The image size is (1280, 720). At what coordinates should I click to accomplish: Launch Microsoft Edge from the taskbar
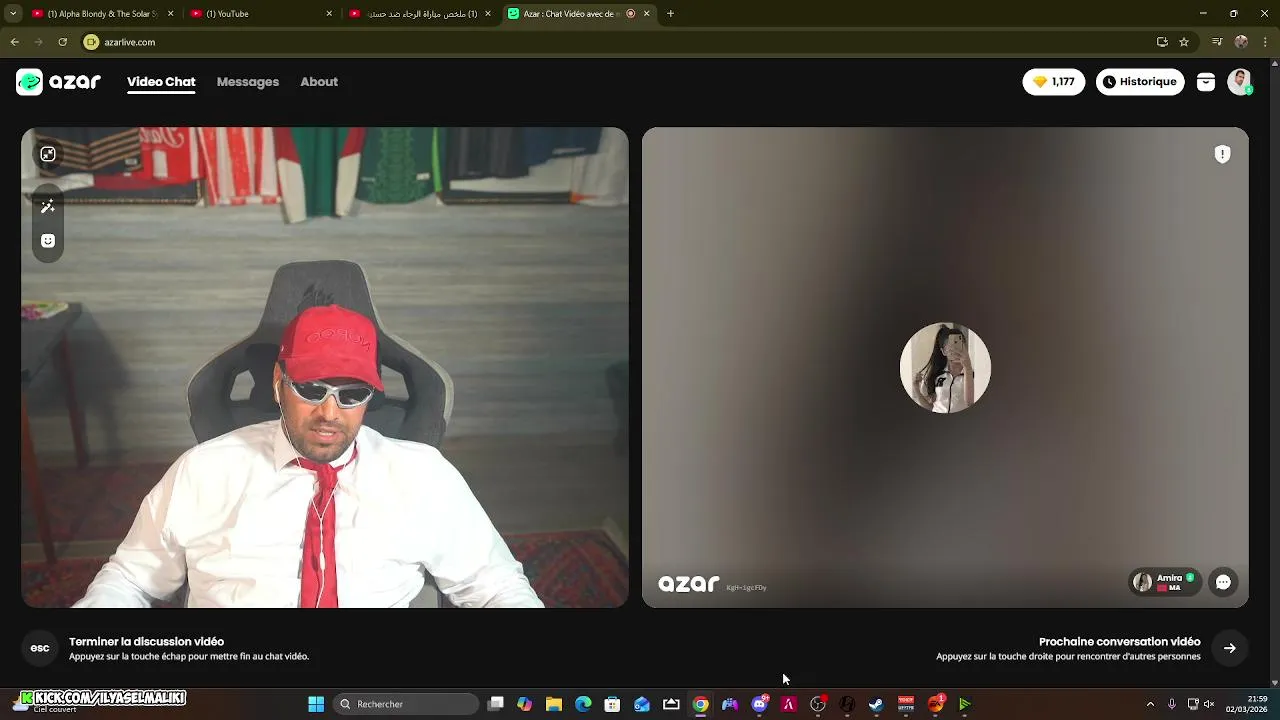(x=583, y=704)
